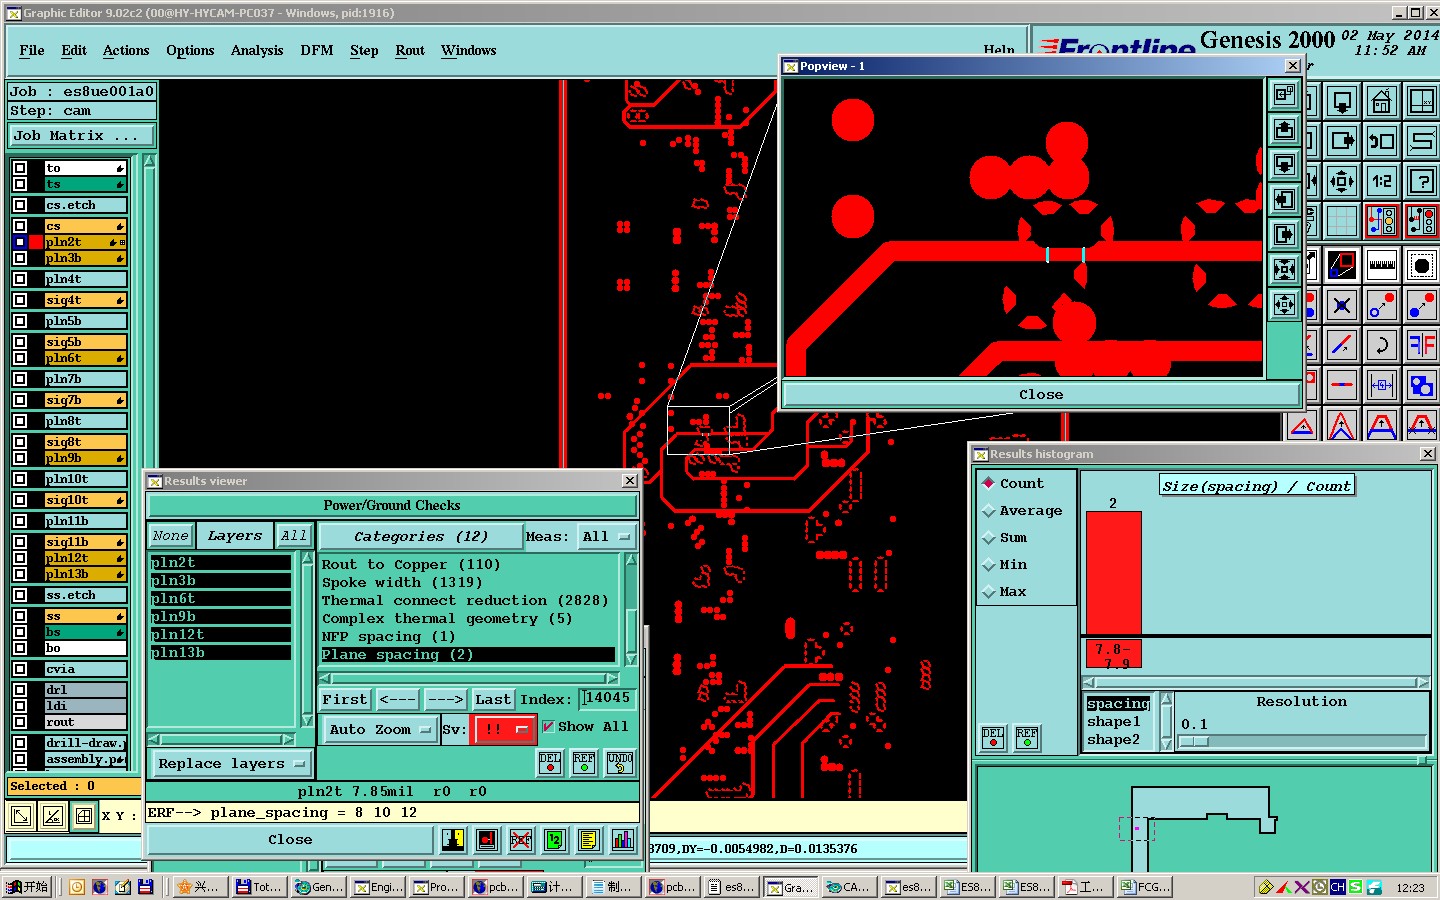Click the Windows Start button in taskbar

[27, 887]
